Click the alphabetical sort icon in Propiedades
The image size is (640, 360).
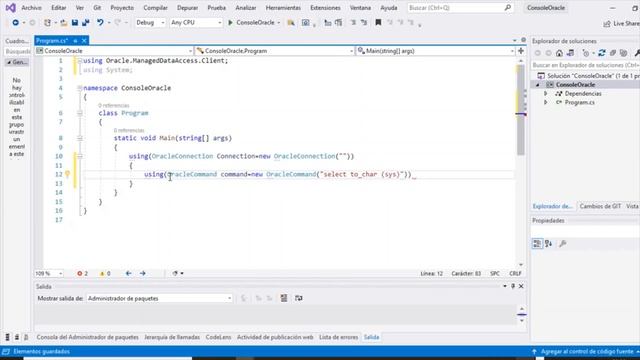(x=549, y=244)
